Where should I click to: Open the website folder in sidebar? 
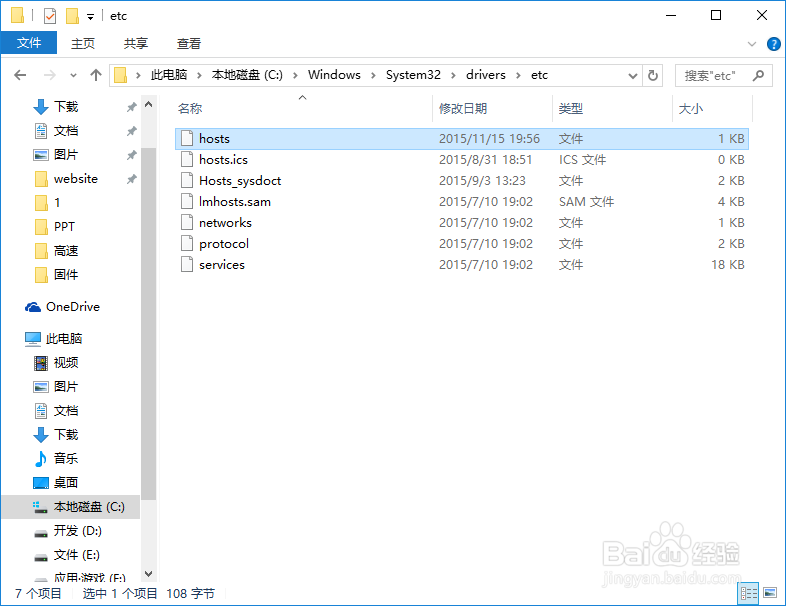coord(75,179)
